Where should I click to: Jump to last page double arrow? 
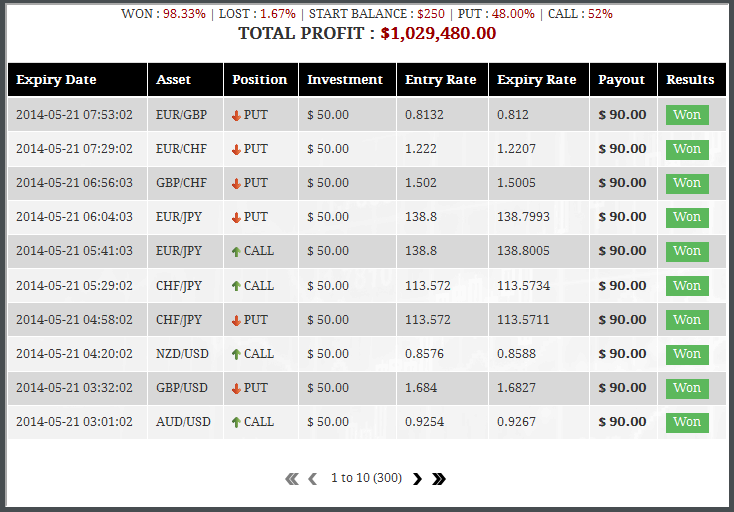[x=439, y=479]
